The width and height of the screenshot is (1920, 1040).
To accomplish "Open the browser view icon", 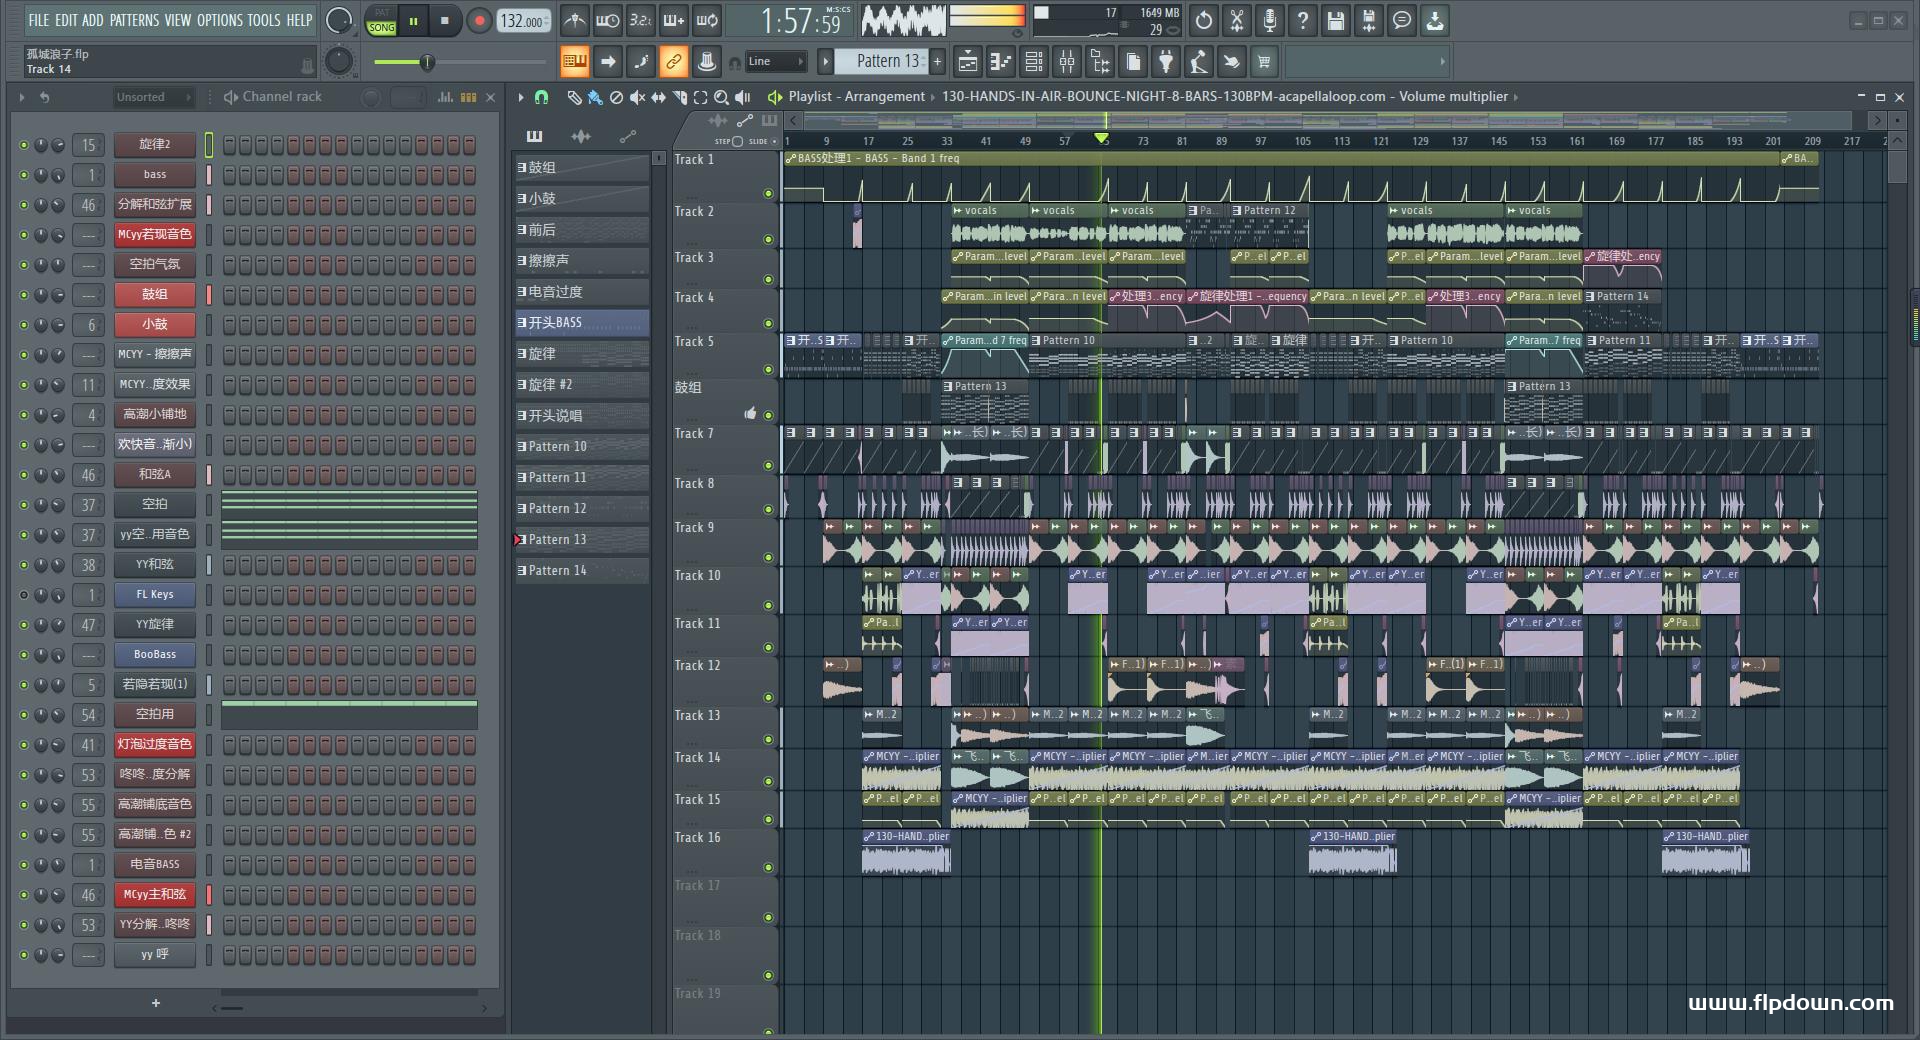I will click(1099, 62).
